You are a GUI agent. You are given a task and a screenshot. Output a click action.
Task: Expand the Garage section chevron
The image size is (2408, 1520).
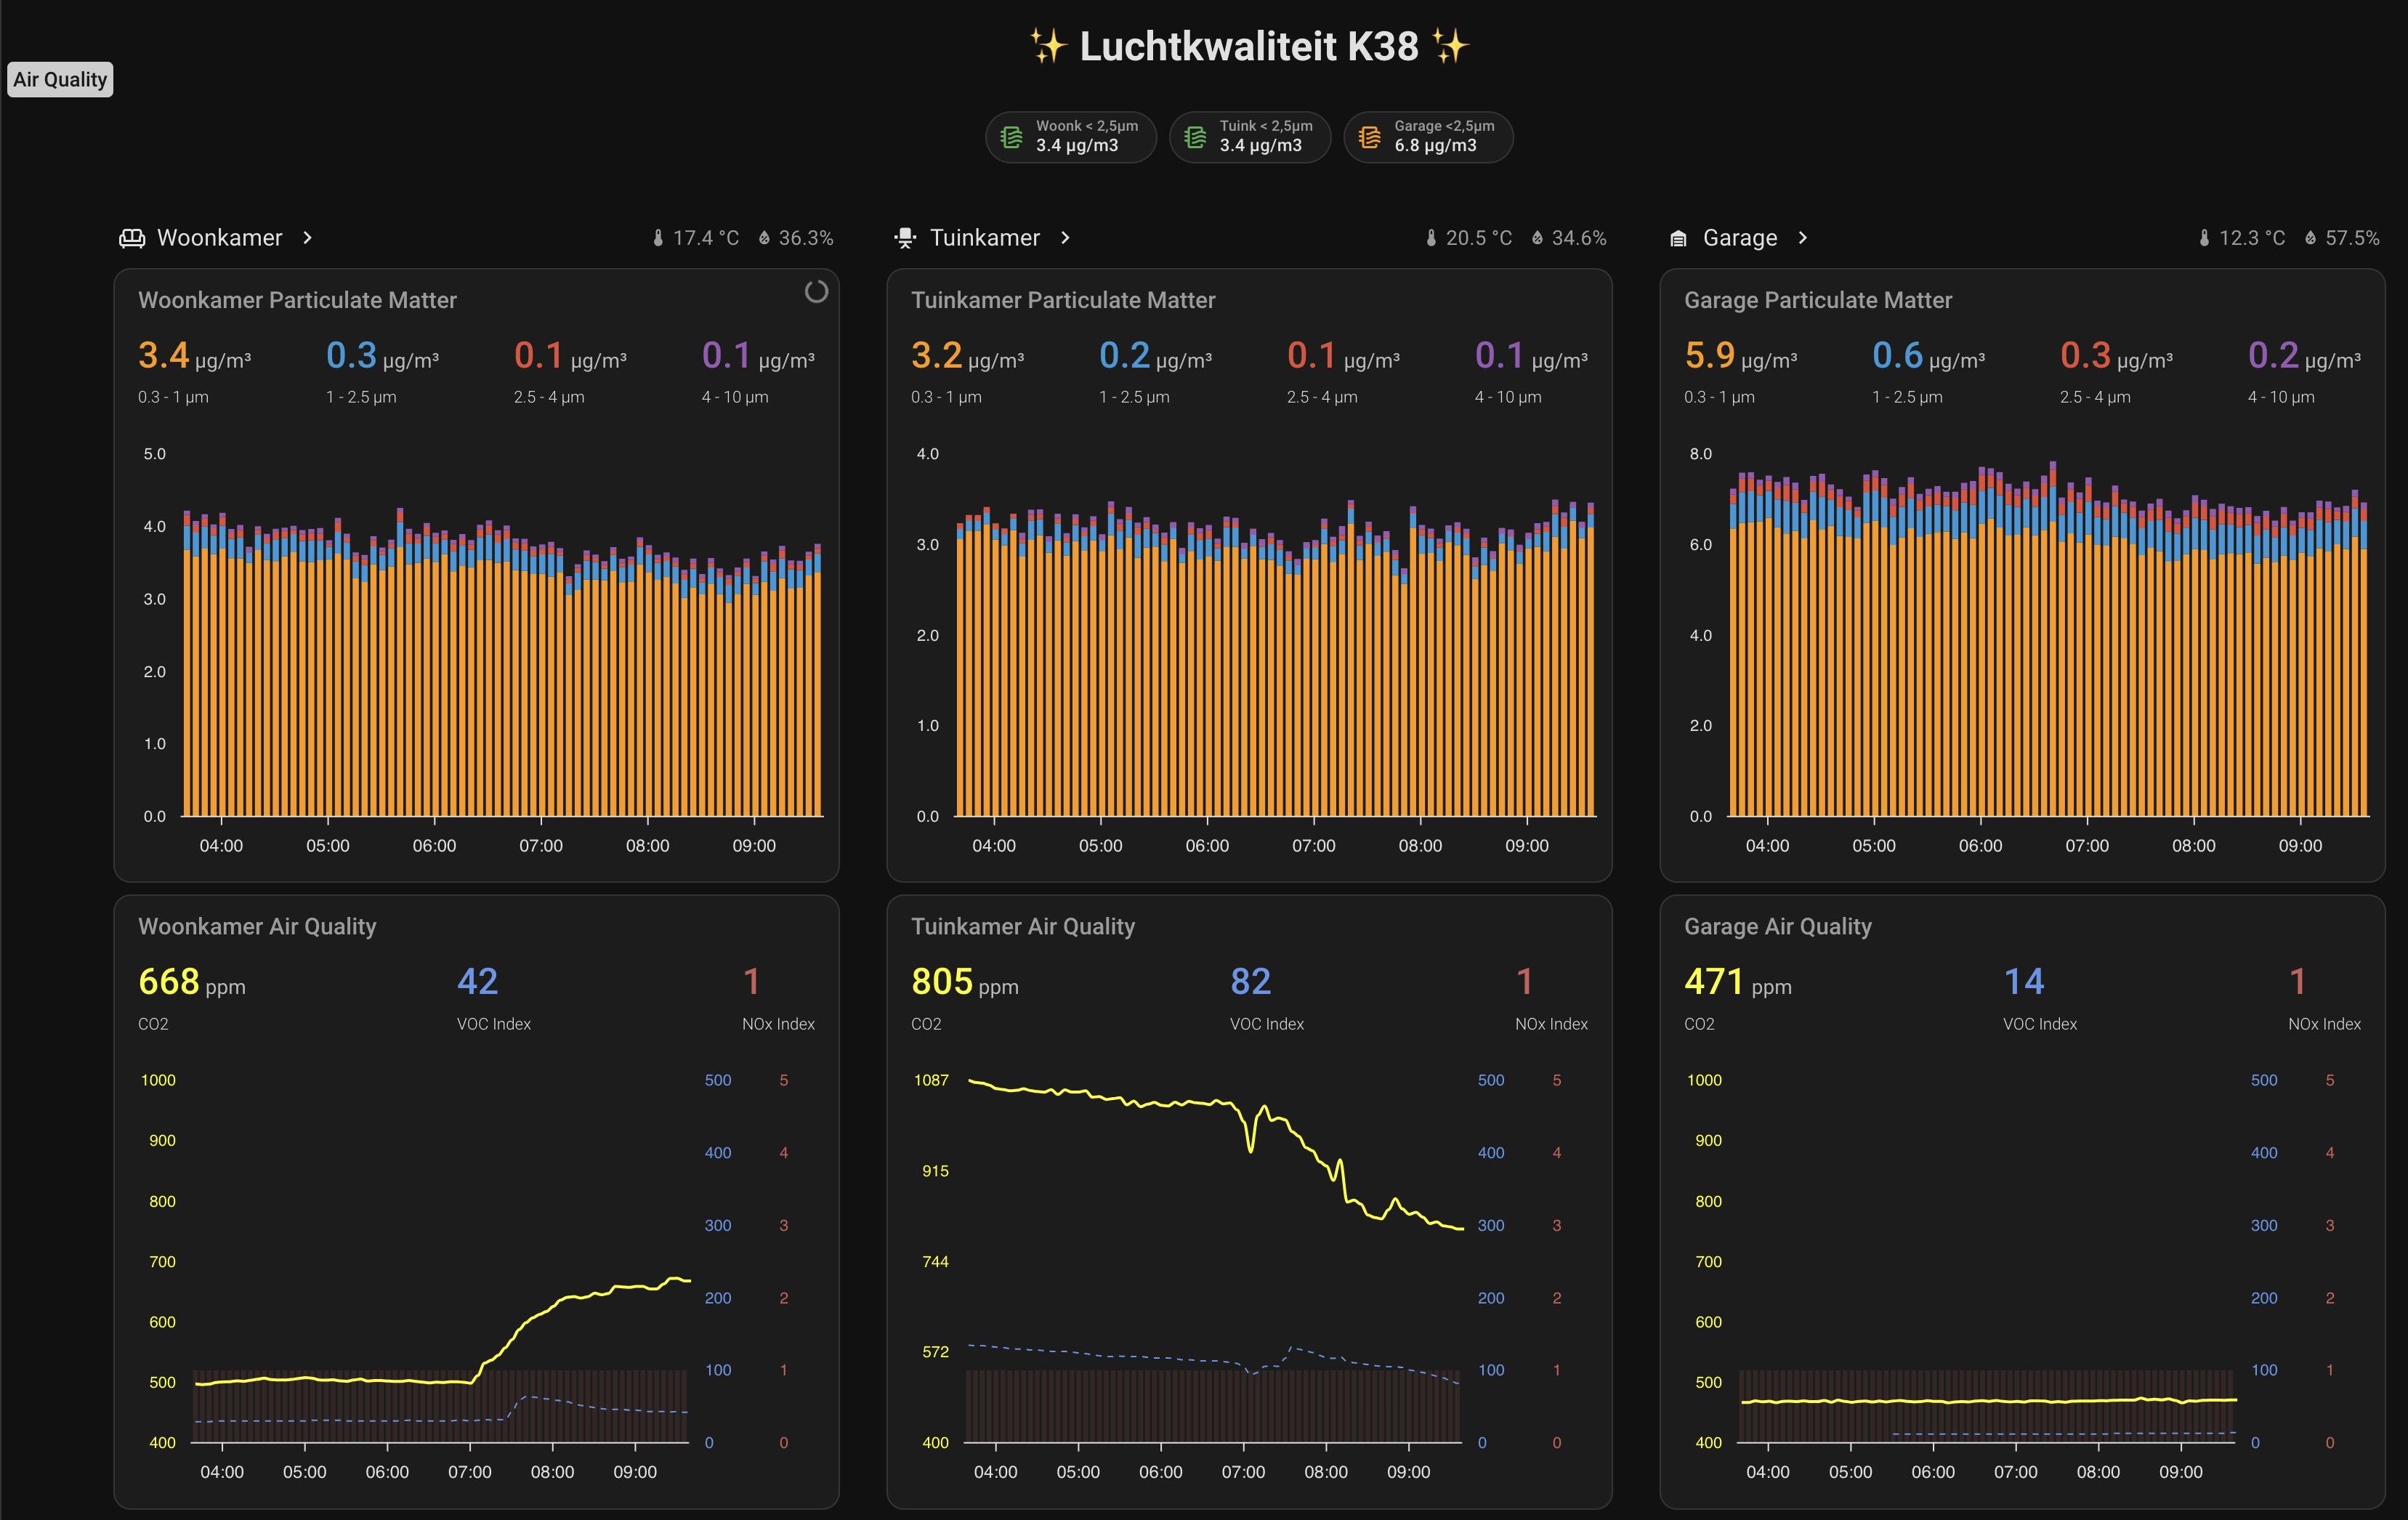coord(1802,238)
